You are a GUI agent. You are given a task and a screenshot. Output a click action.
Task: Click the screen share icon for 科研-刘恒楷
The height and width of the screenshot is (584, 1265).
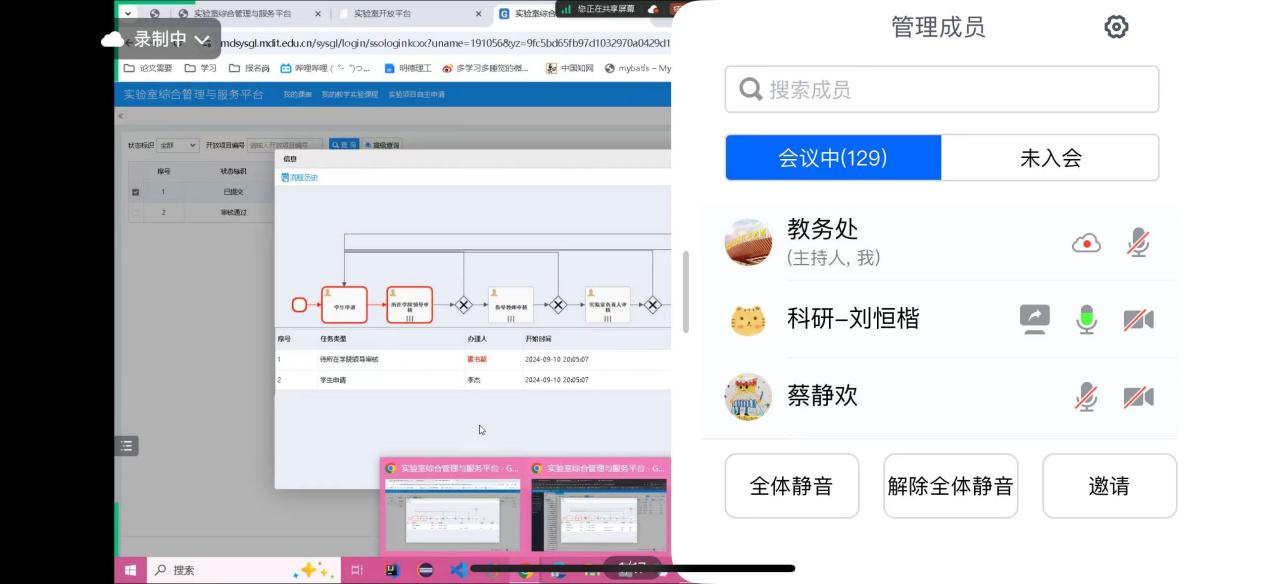click(x=1035, y=319)
